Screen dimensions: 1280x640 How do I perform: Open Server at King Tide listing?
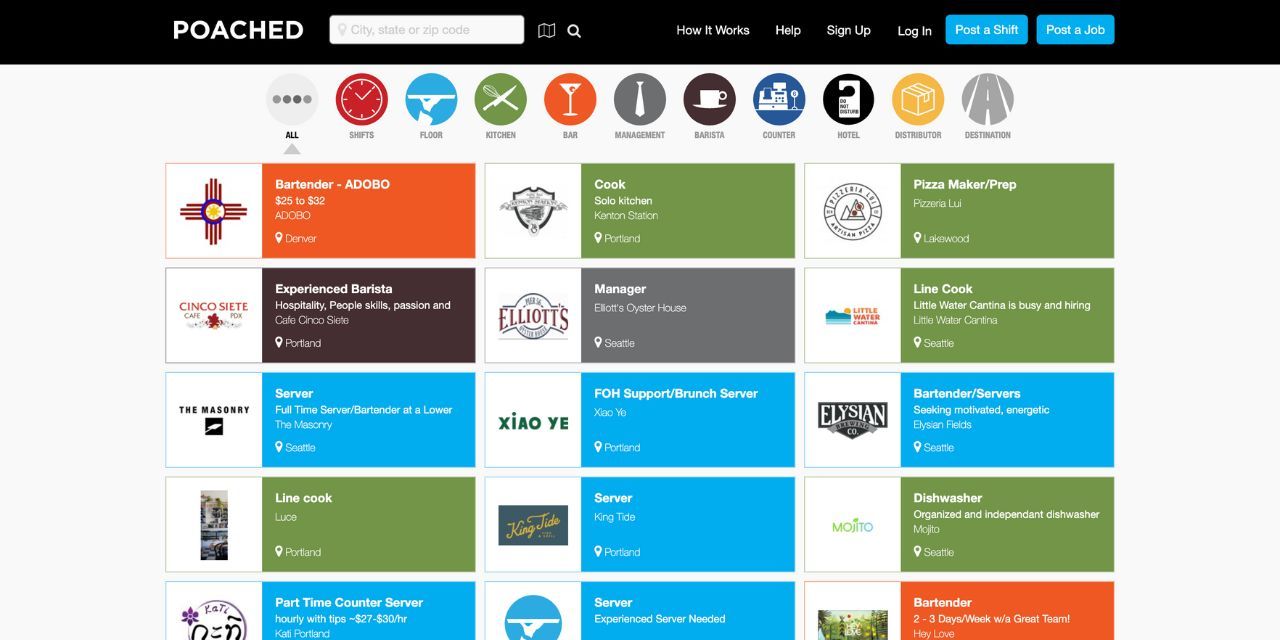click(640, 524)
